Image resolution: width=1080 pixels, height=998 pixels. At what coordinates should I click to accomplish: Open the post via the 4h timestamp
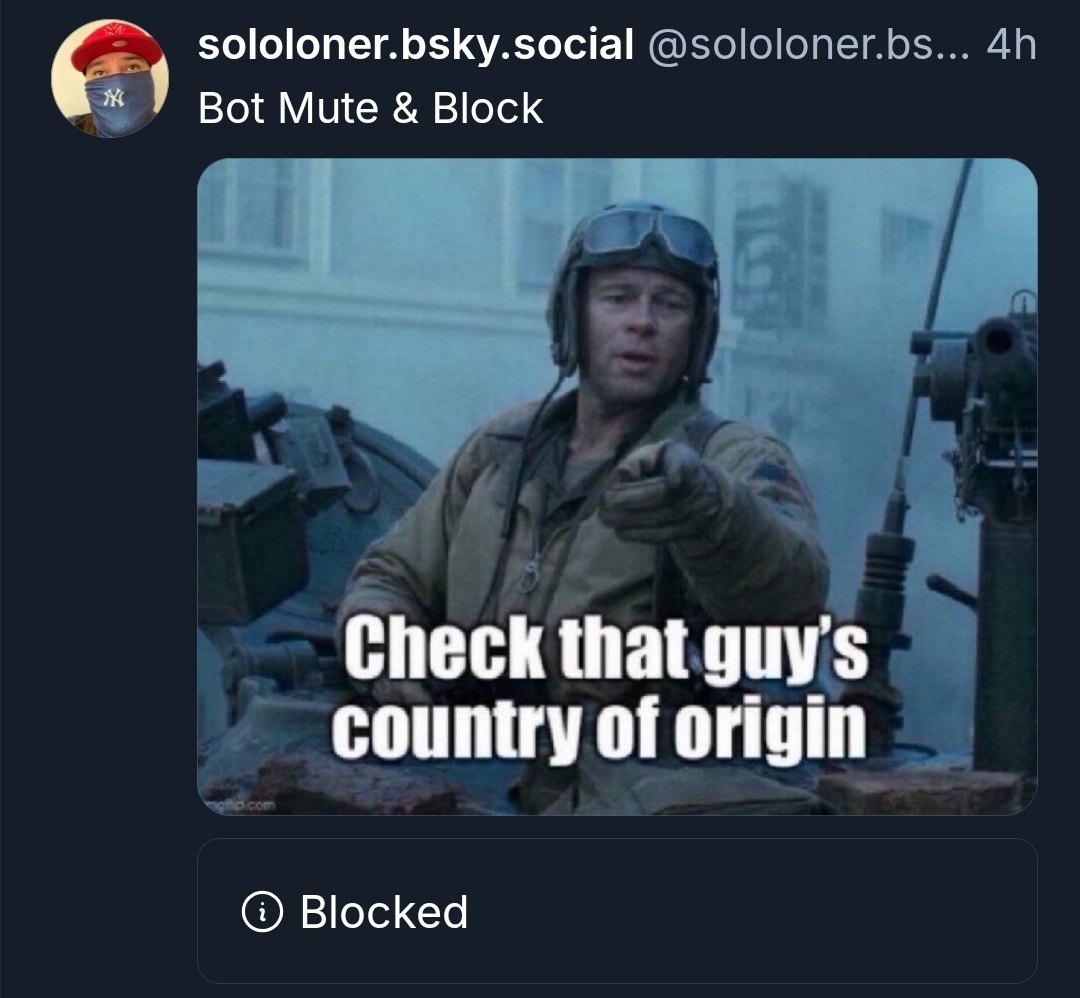1011,45
